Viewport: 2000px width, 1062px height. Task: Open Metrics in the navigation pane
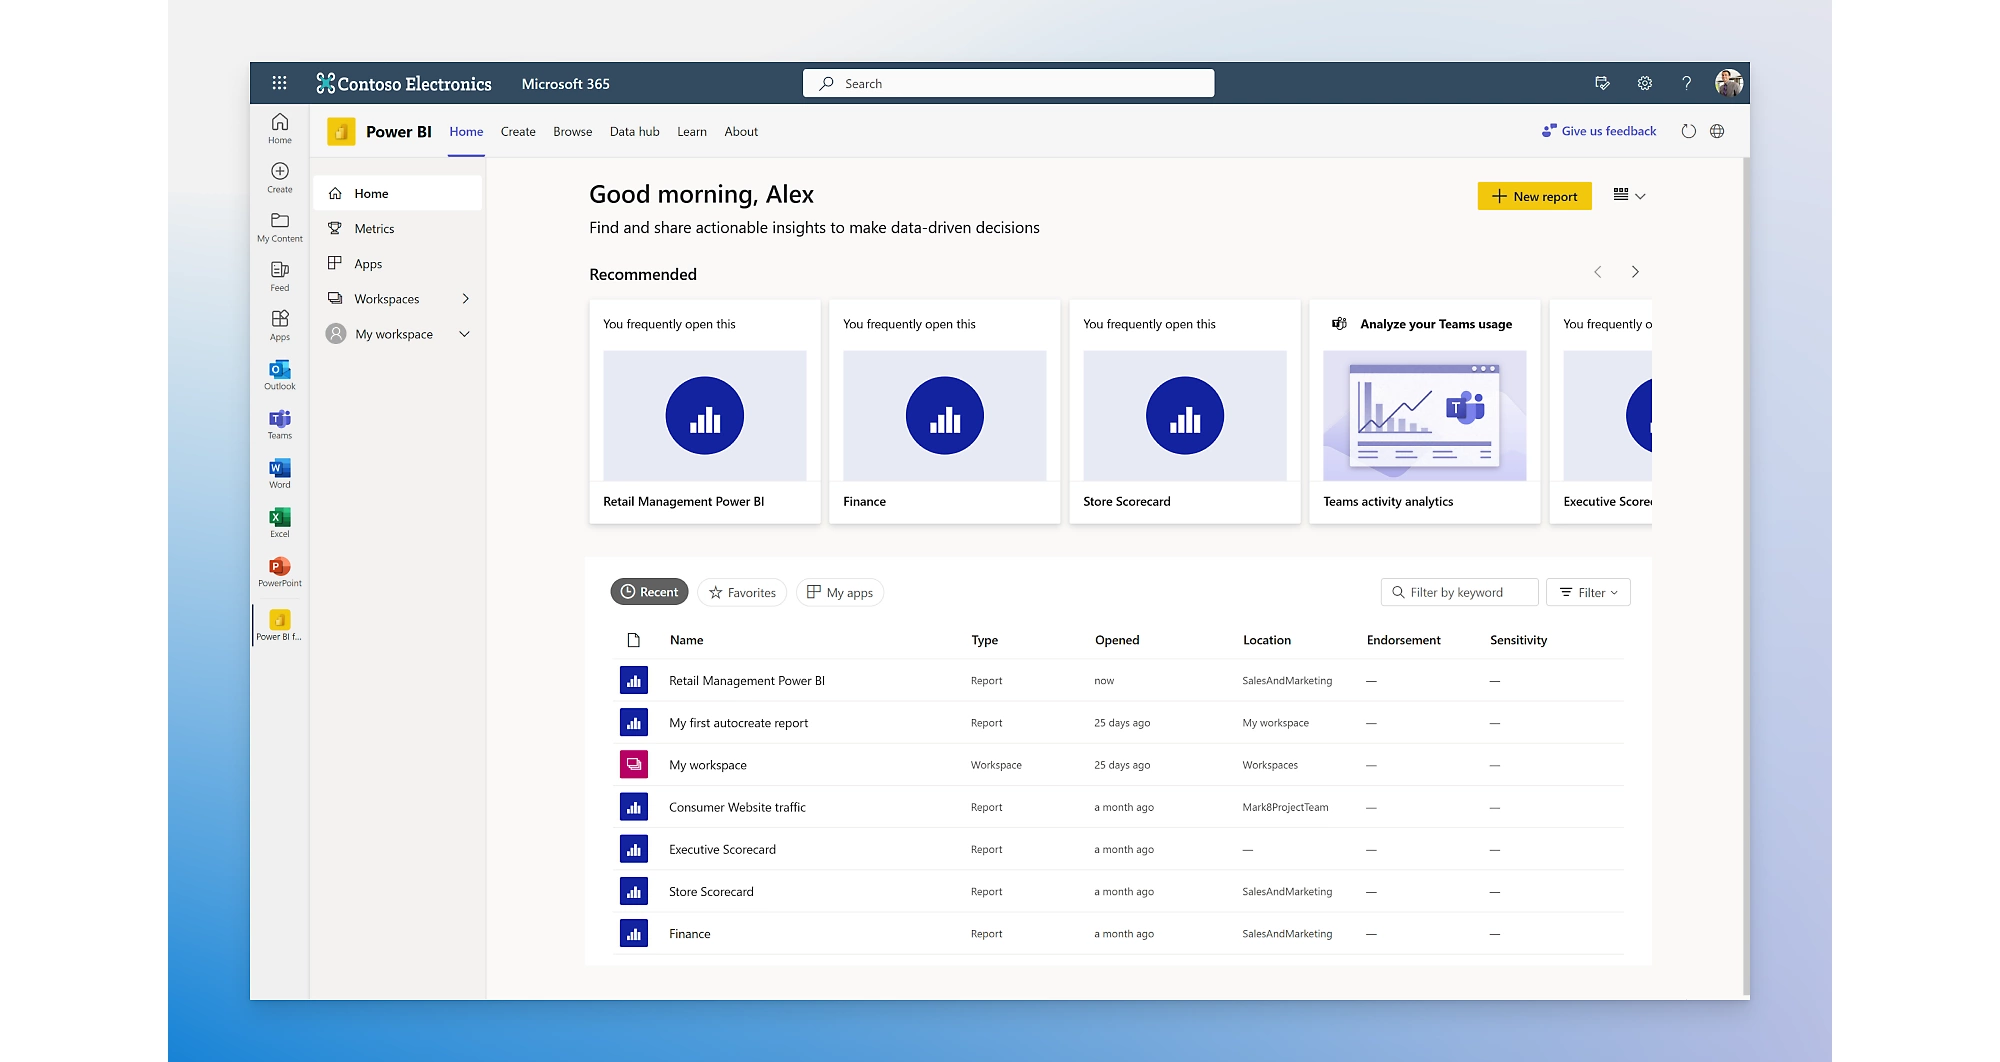pyautogui.click(x=398, y=229)
